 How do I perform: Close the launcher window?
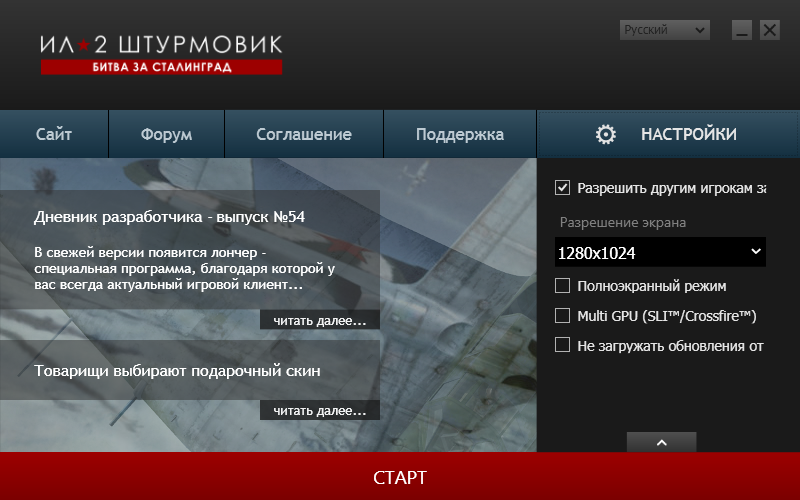(769, 30)
